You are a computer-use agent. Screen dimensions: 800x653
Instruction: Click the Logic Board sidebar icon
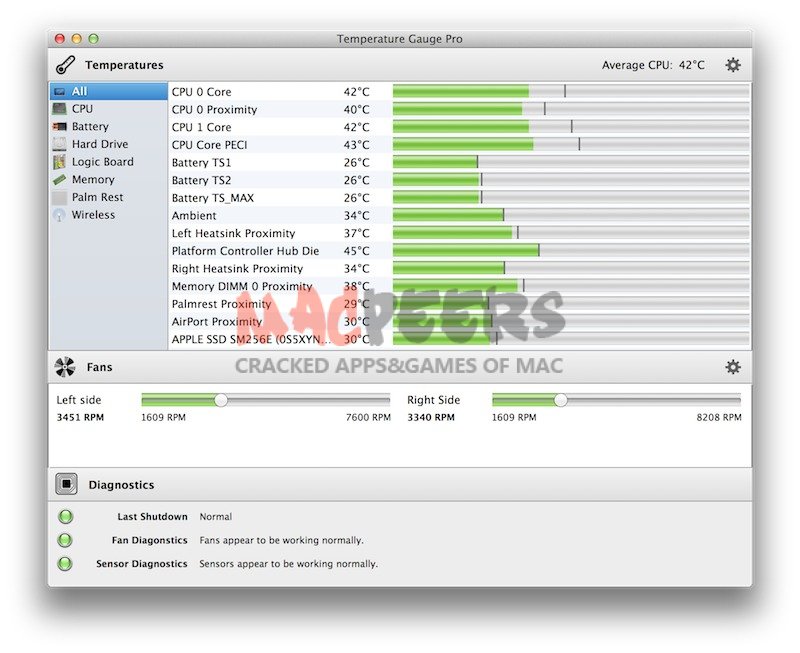(59, 162)
